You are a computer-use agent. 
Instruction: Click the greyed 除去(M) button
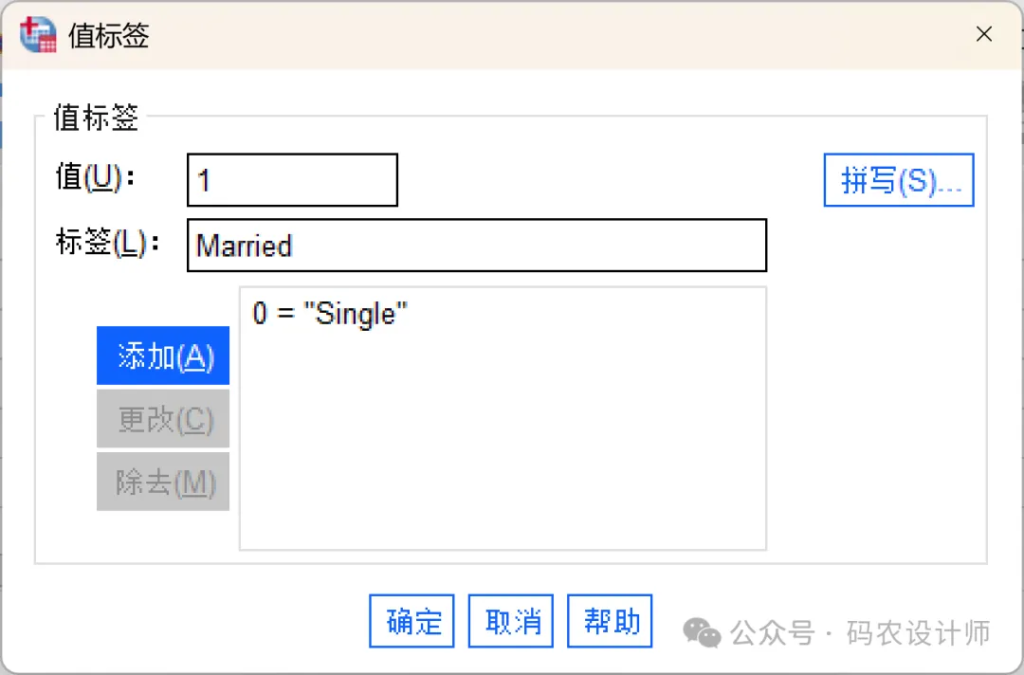coord(163,482)
